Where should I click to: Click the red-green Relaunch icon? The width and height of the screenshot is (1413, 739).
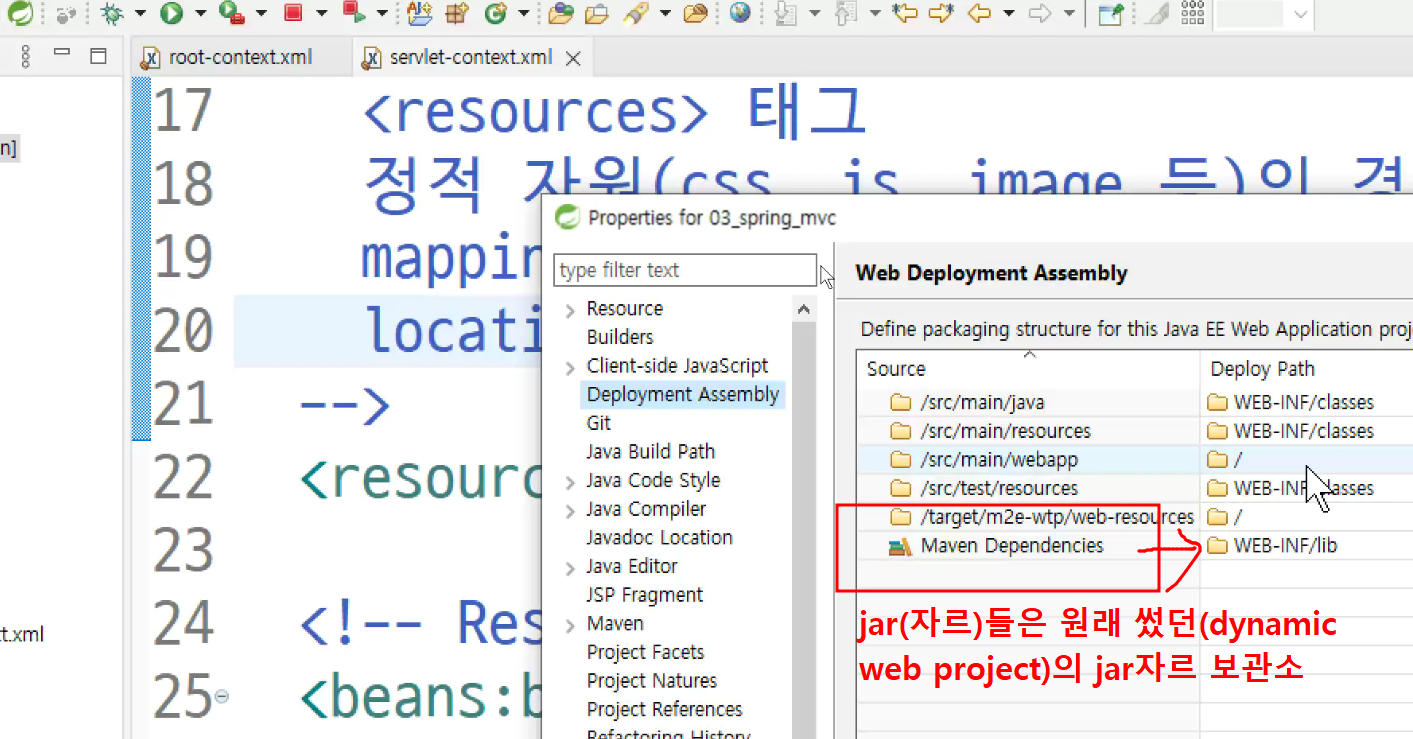coord(353,13)
